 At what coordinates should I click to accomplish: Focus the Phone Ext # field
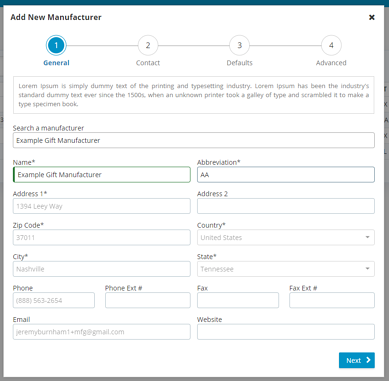148,300
